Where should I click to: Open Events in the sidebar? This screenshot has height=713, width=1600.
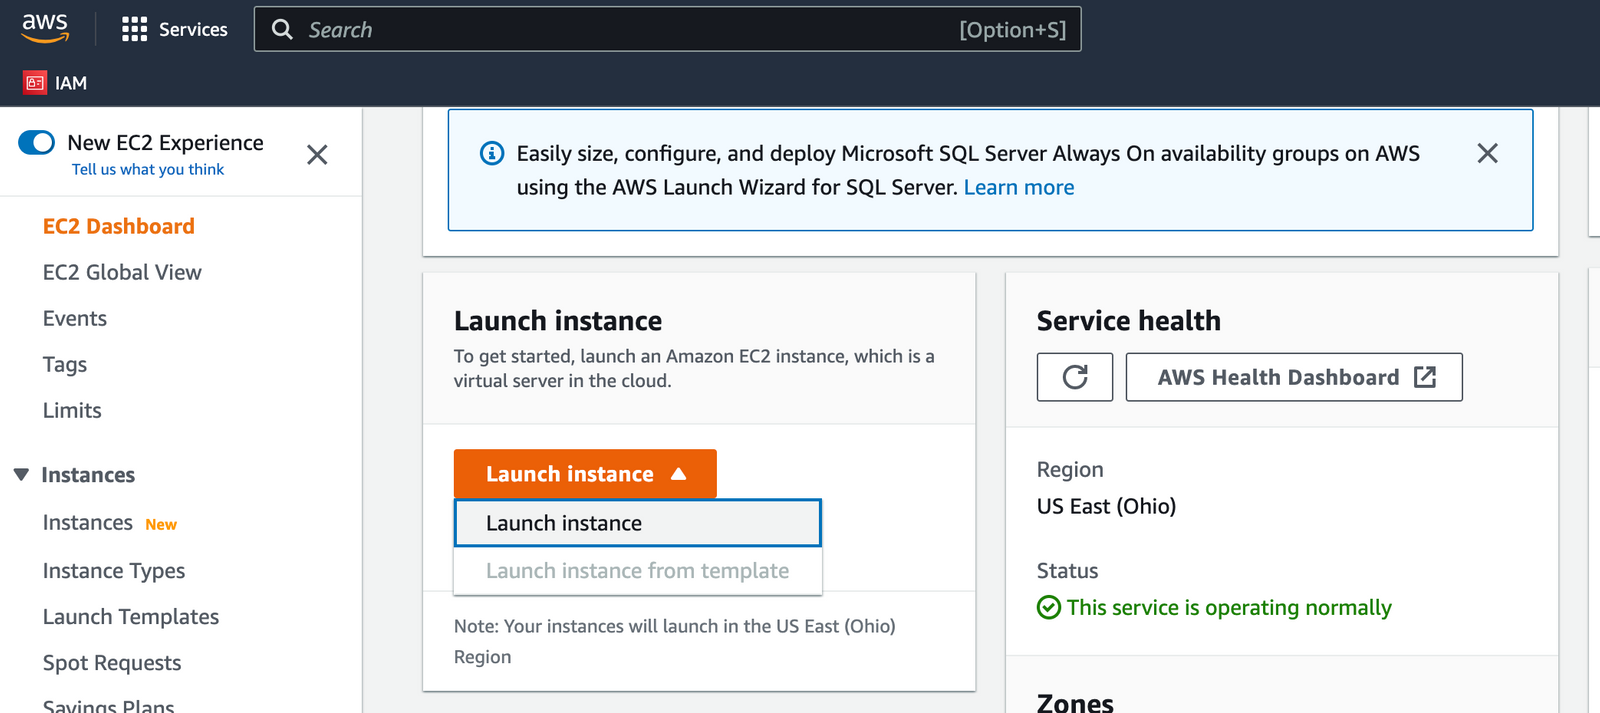coord(75,318)
